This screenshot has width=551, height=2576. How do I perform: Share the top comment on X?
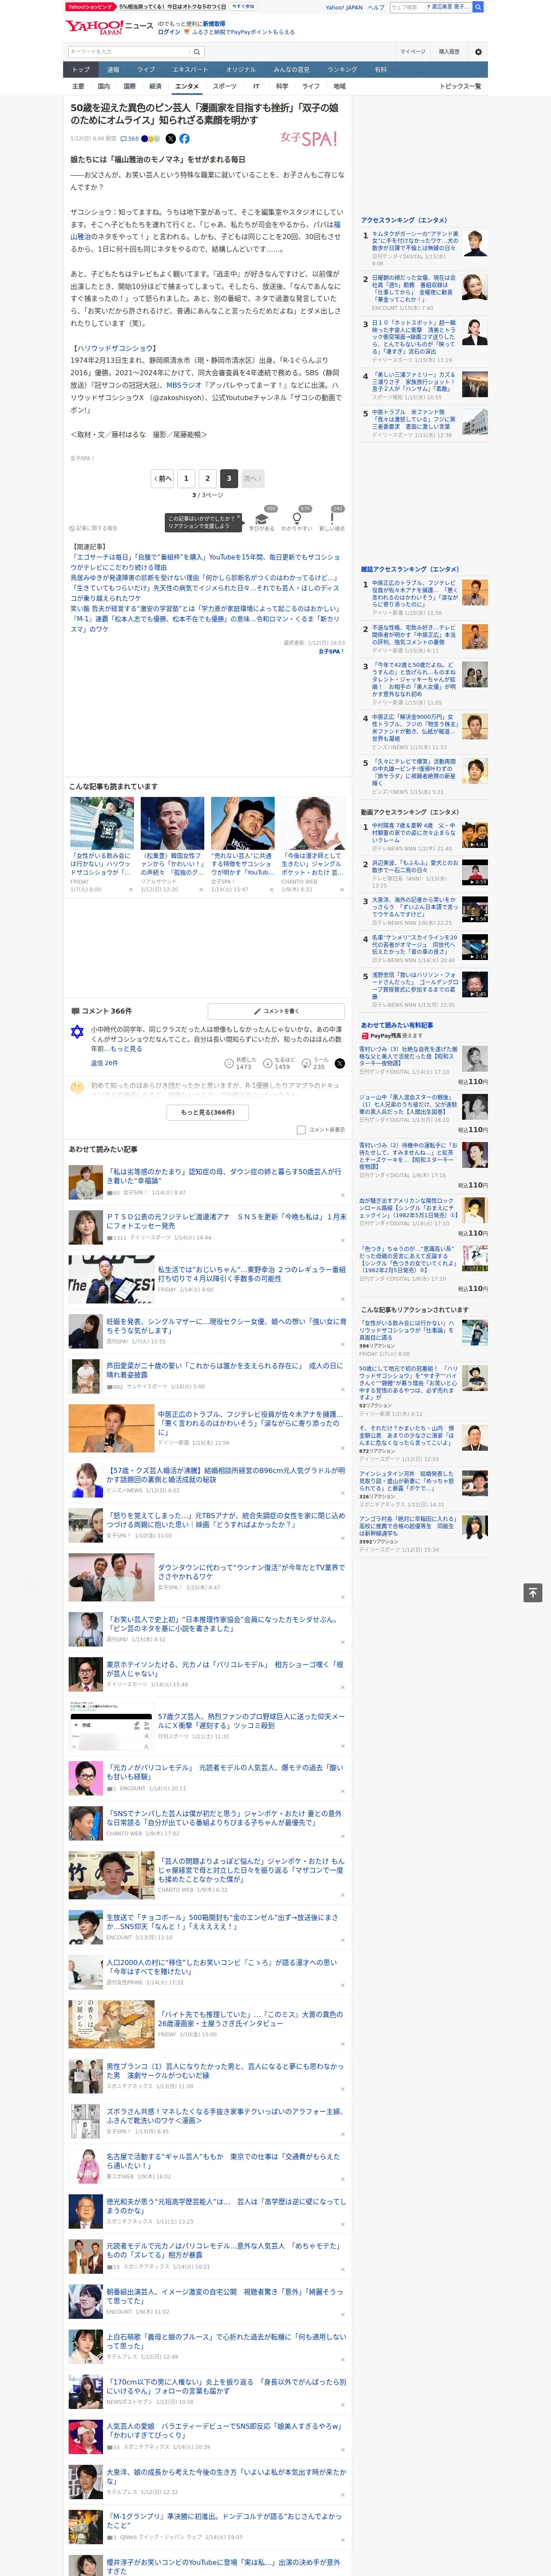[x=339, y=1063]
